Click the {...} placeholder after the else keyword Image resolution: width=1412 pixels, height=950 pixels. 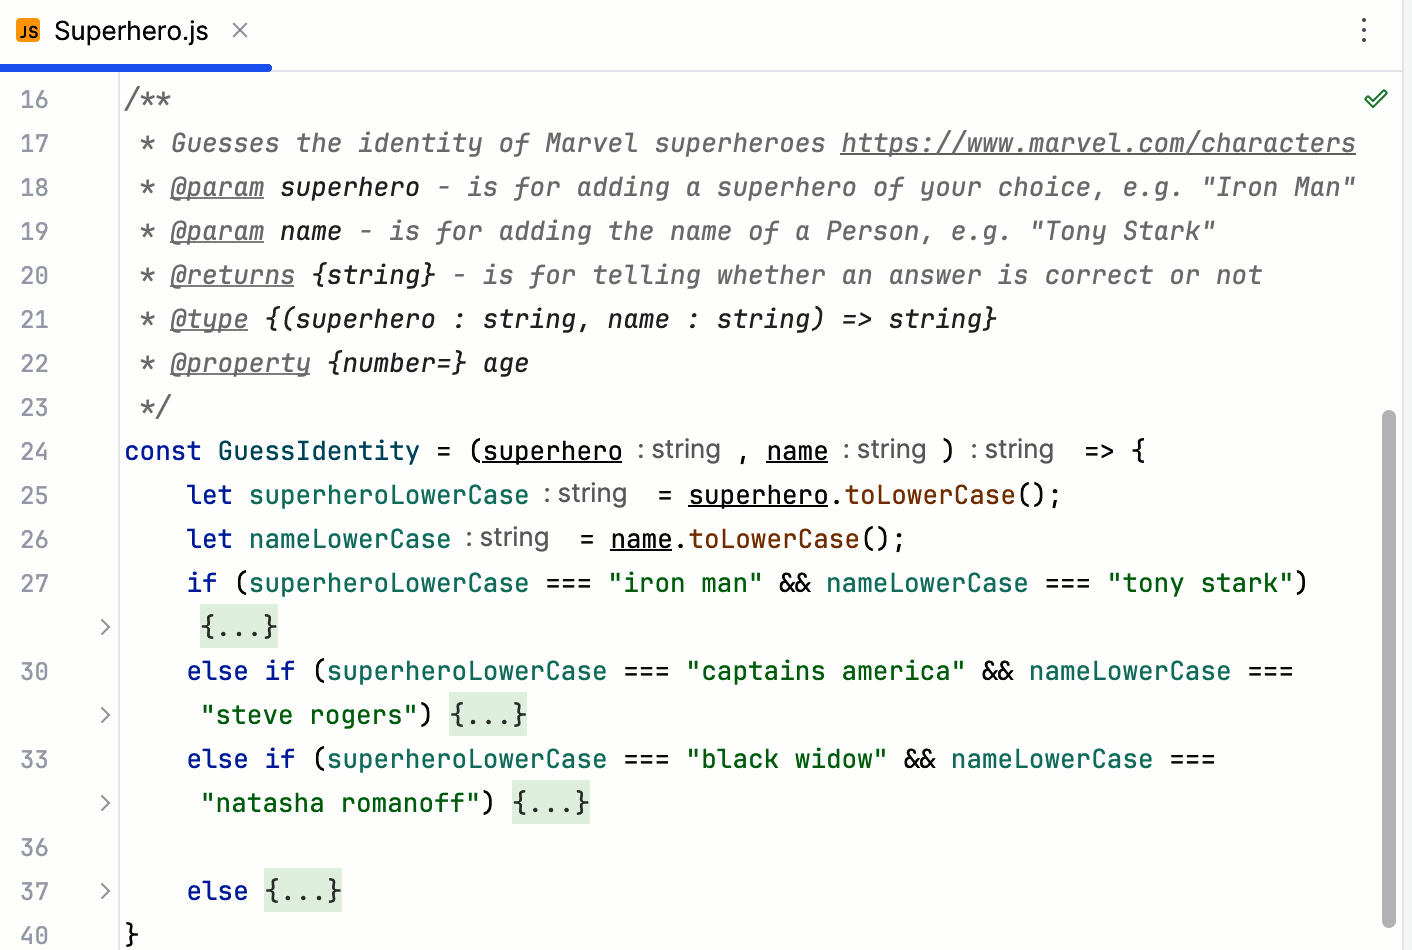click(302, 891)
